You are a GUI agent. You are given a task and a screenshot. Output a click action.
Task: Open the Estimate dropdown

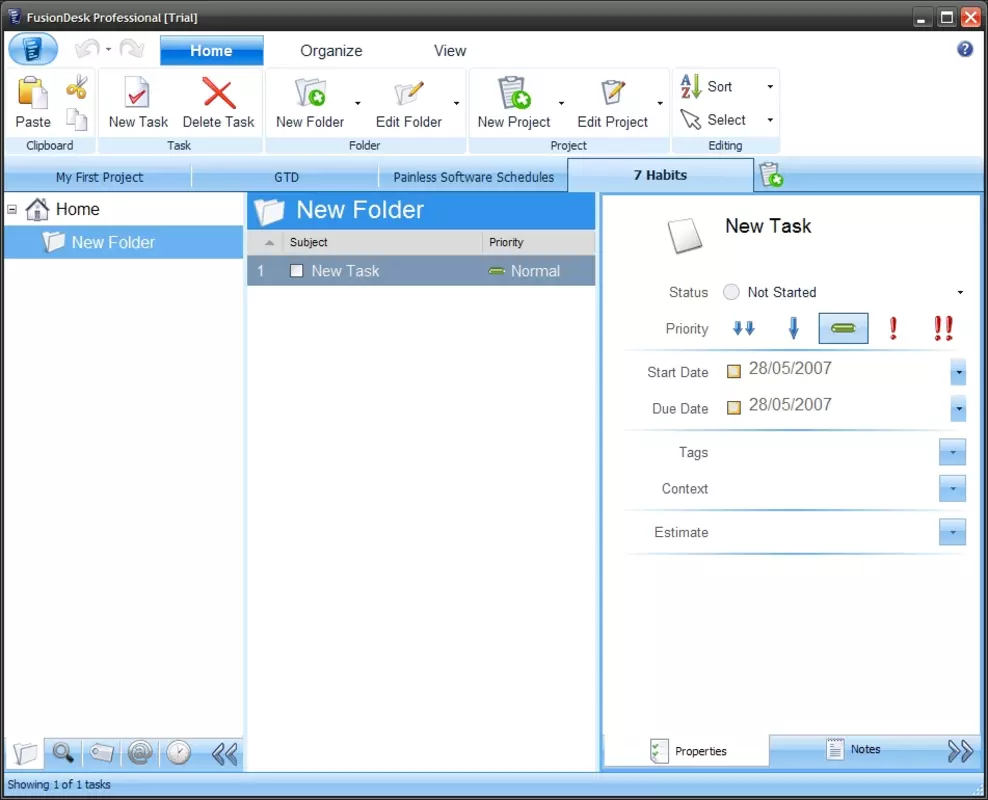(x=952, y=532)
